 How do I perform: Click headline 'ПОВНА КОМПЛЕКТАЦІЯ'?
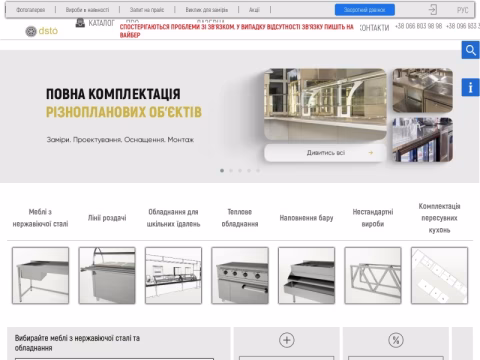[x=113, y=94]
